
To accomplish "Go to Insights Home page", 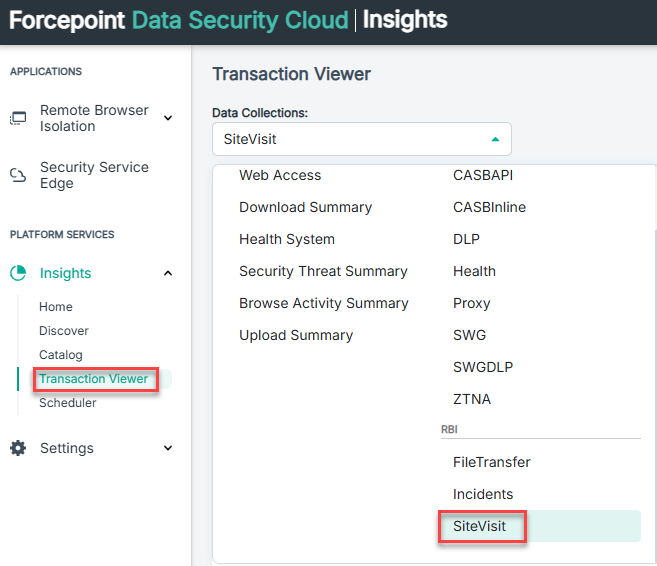I will [x=56, y=307].
